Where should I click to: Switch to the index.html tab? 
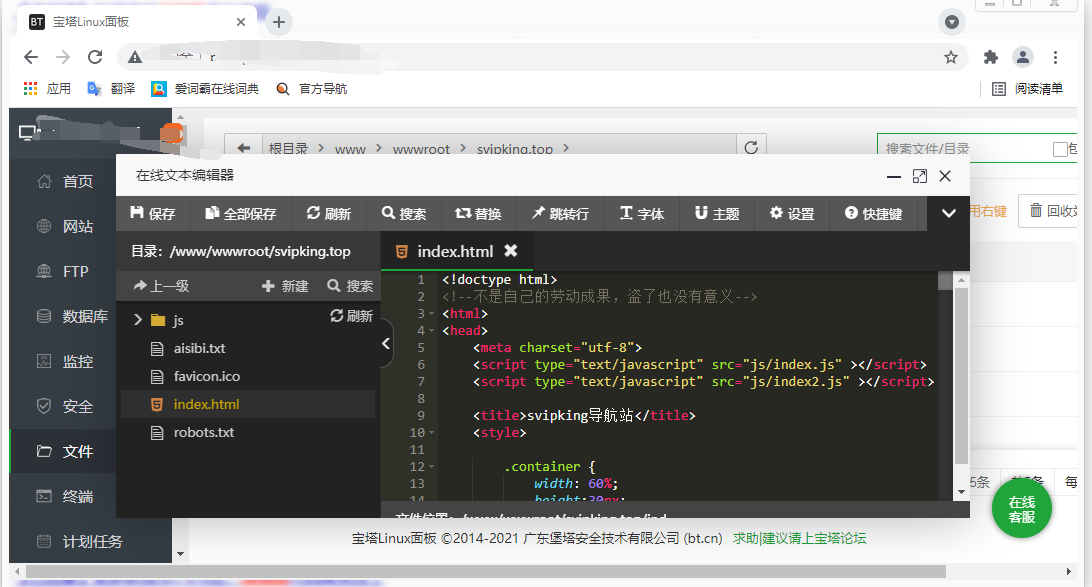pyautogui.click(x=455, y=251)
